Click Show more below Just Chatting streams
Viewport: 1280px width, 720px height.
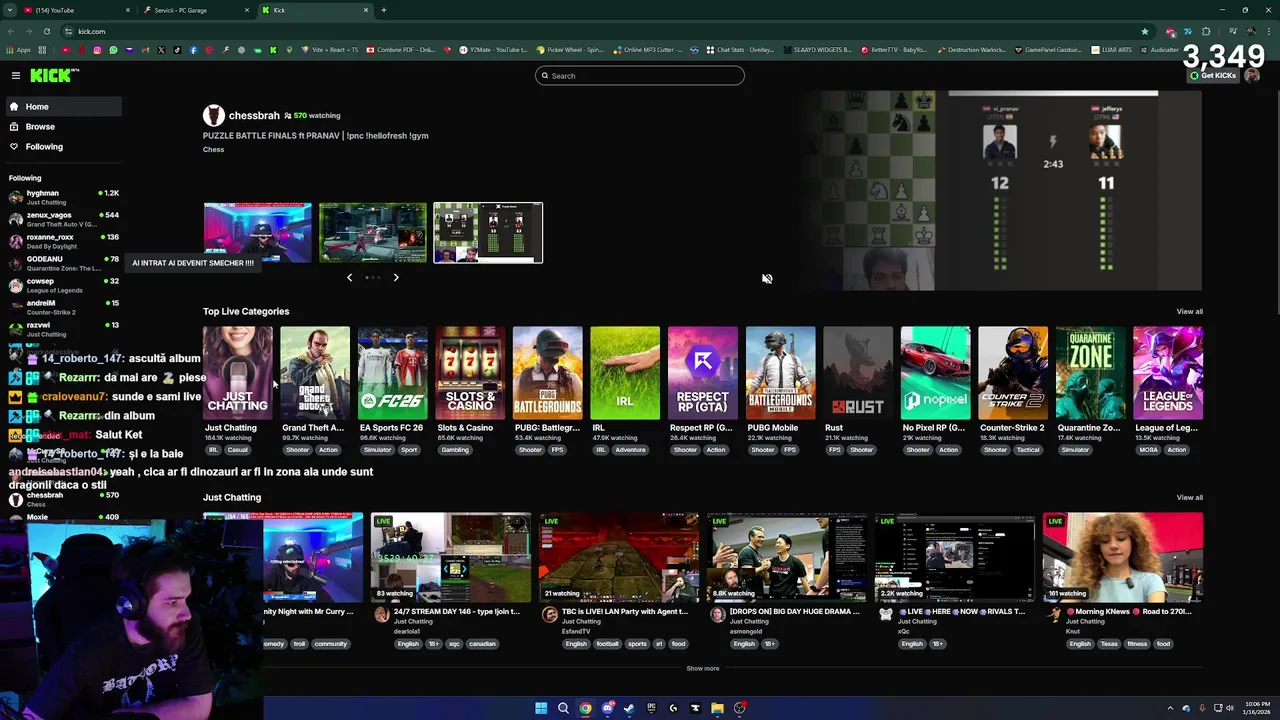click(703, 669)
